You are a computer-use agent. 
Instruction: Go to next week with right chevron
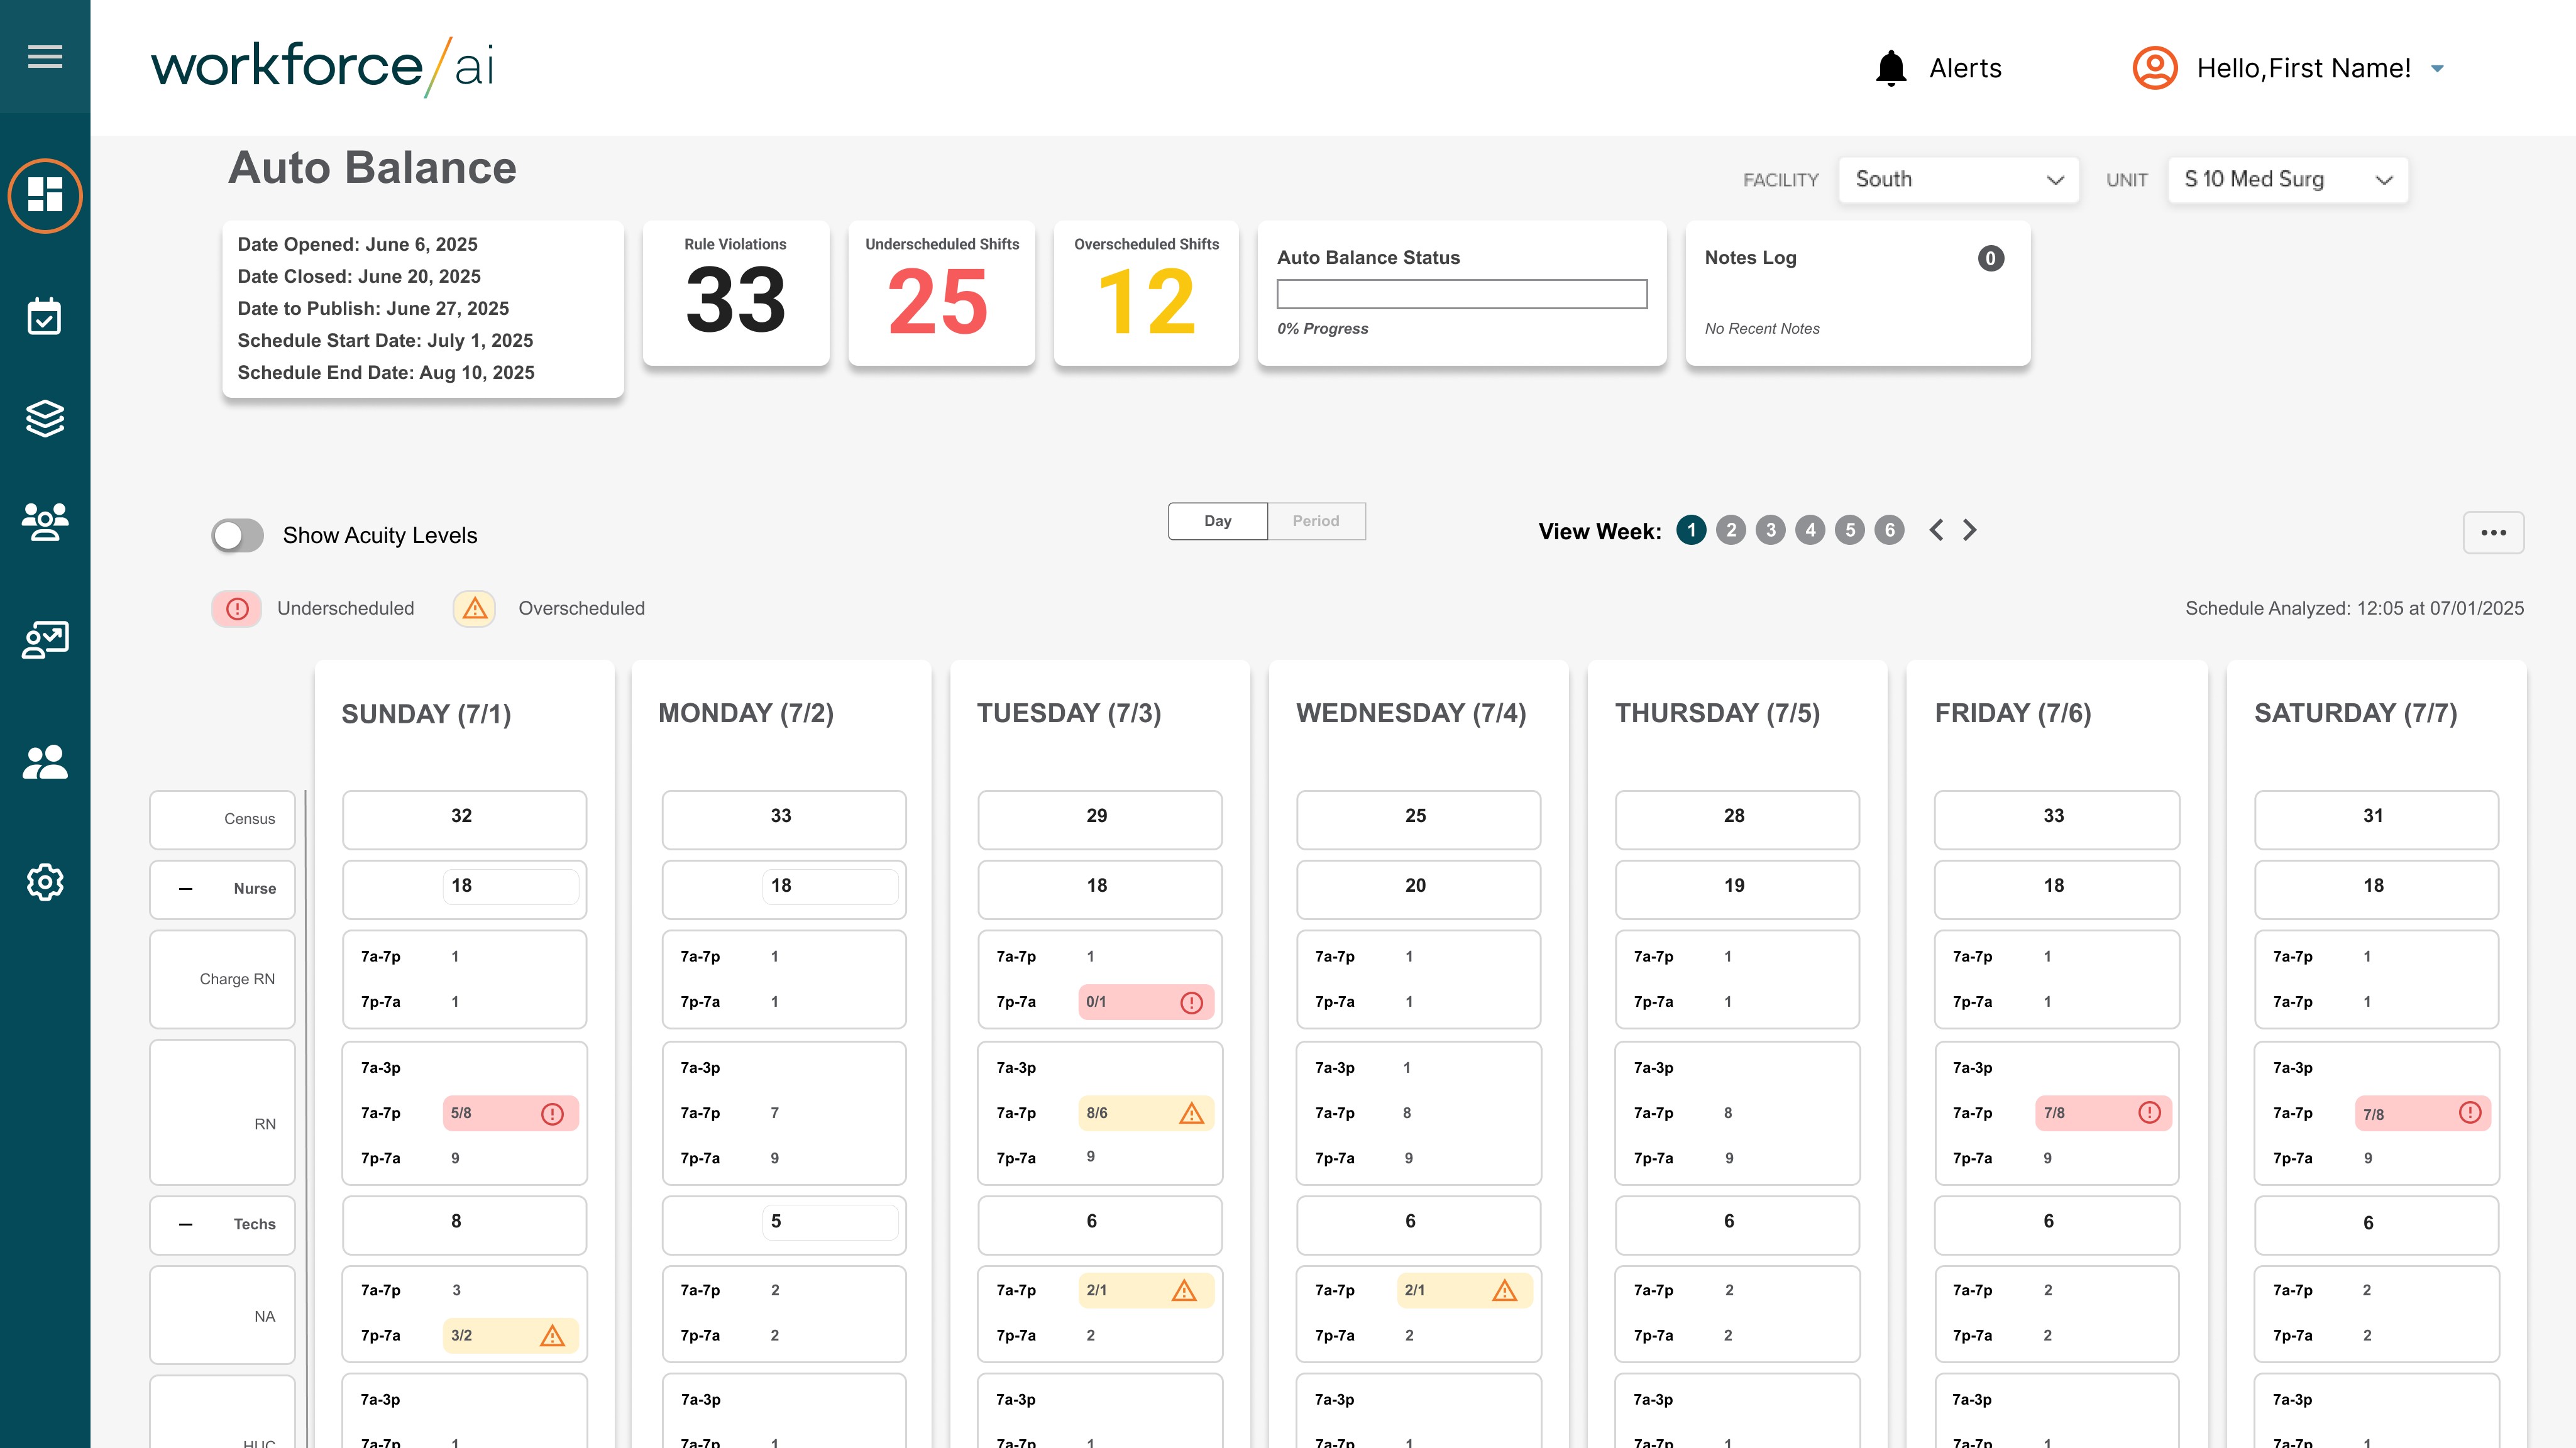click(x=1969, y=530)
